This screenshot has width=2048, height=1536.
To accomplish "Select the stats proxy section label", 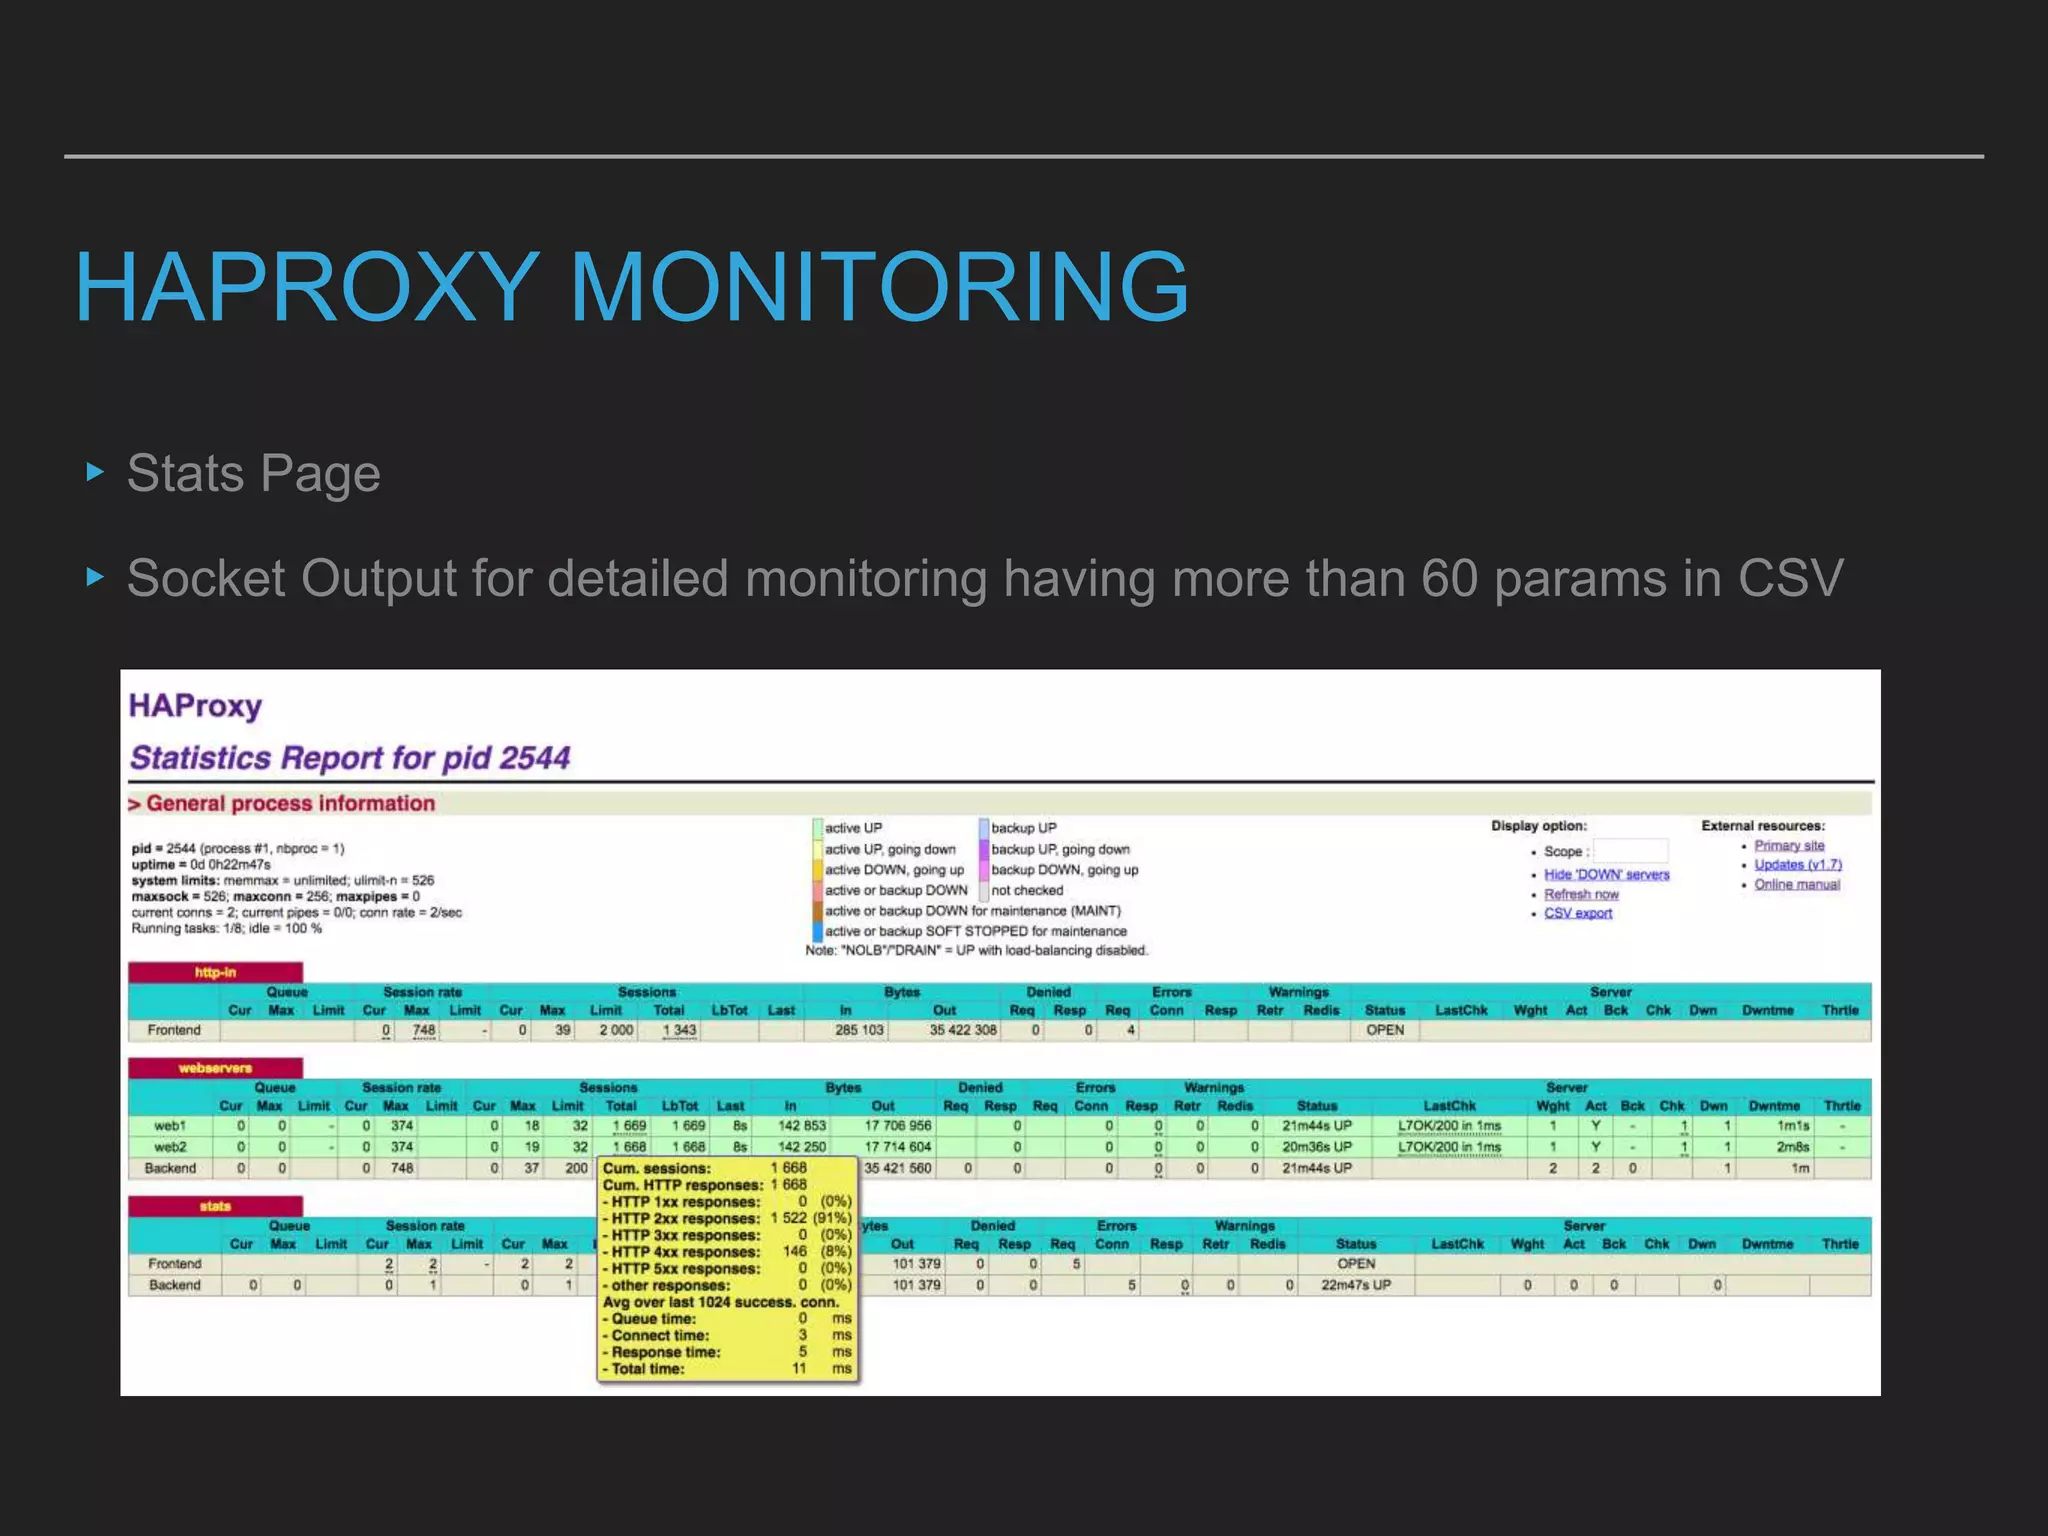I will [215, 1206].
